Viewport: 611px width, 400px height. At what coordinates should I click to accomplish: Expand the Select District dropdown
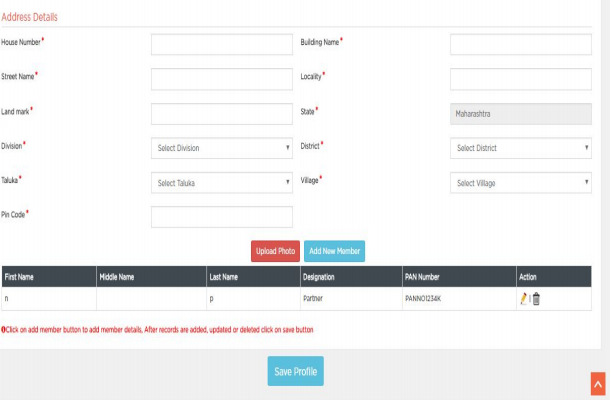tap(520, 148)
